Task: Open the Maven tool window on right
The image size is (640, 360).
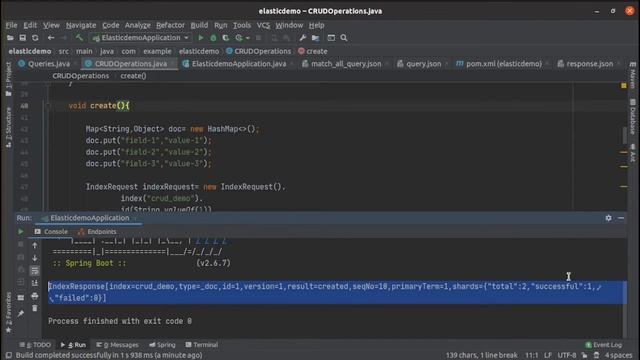Action: click(x=633, y=76)
